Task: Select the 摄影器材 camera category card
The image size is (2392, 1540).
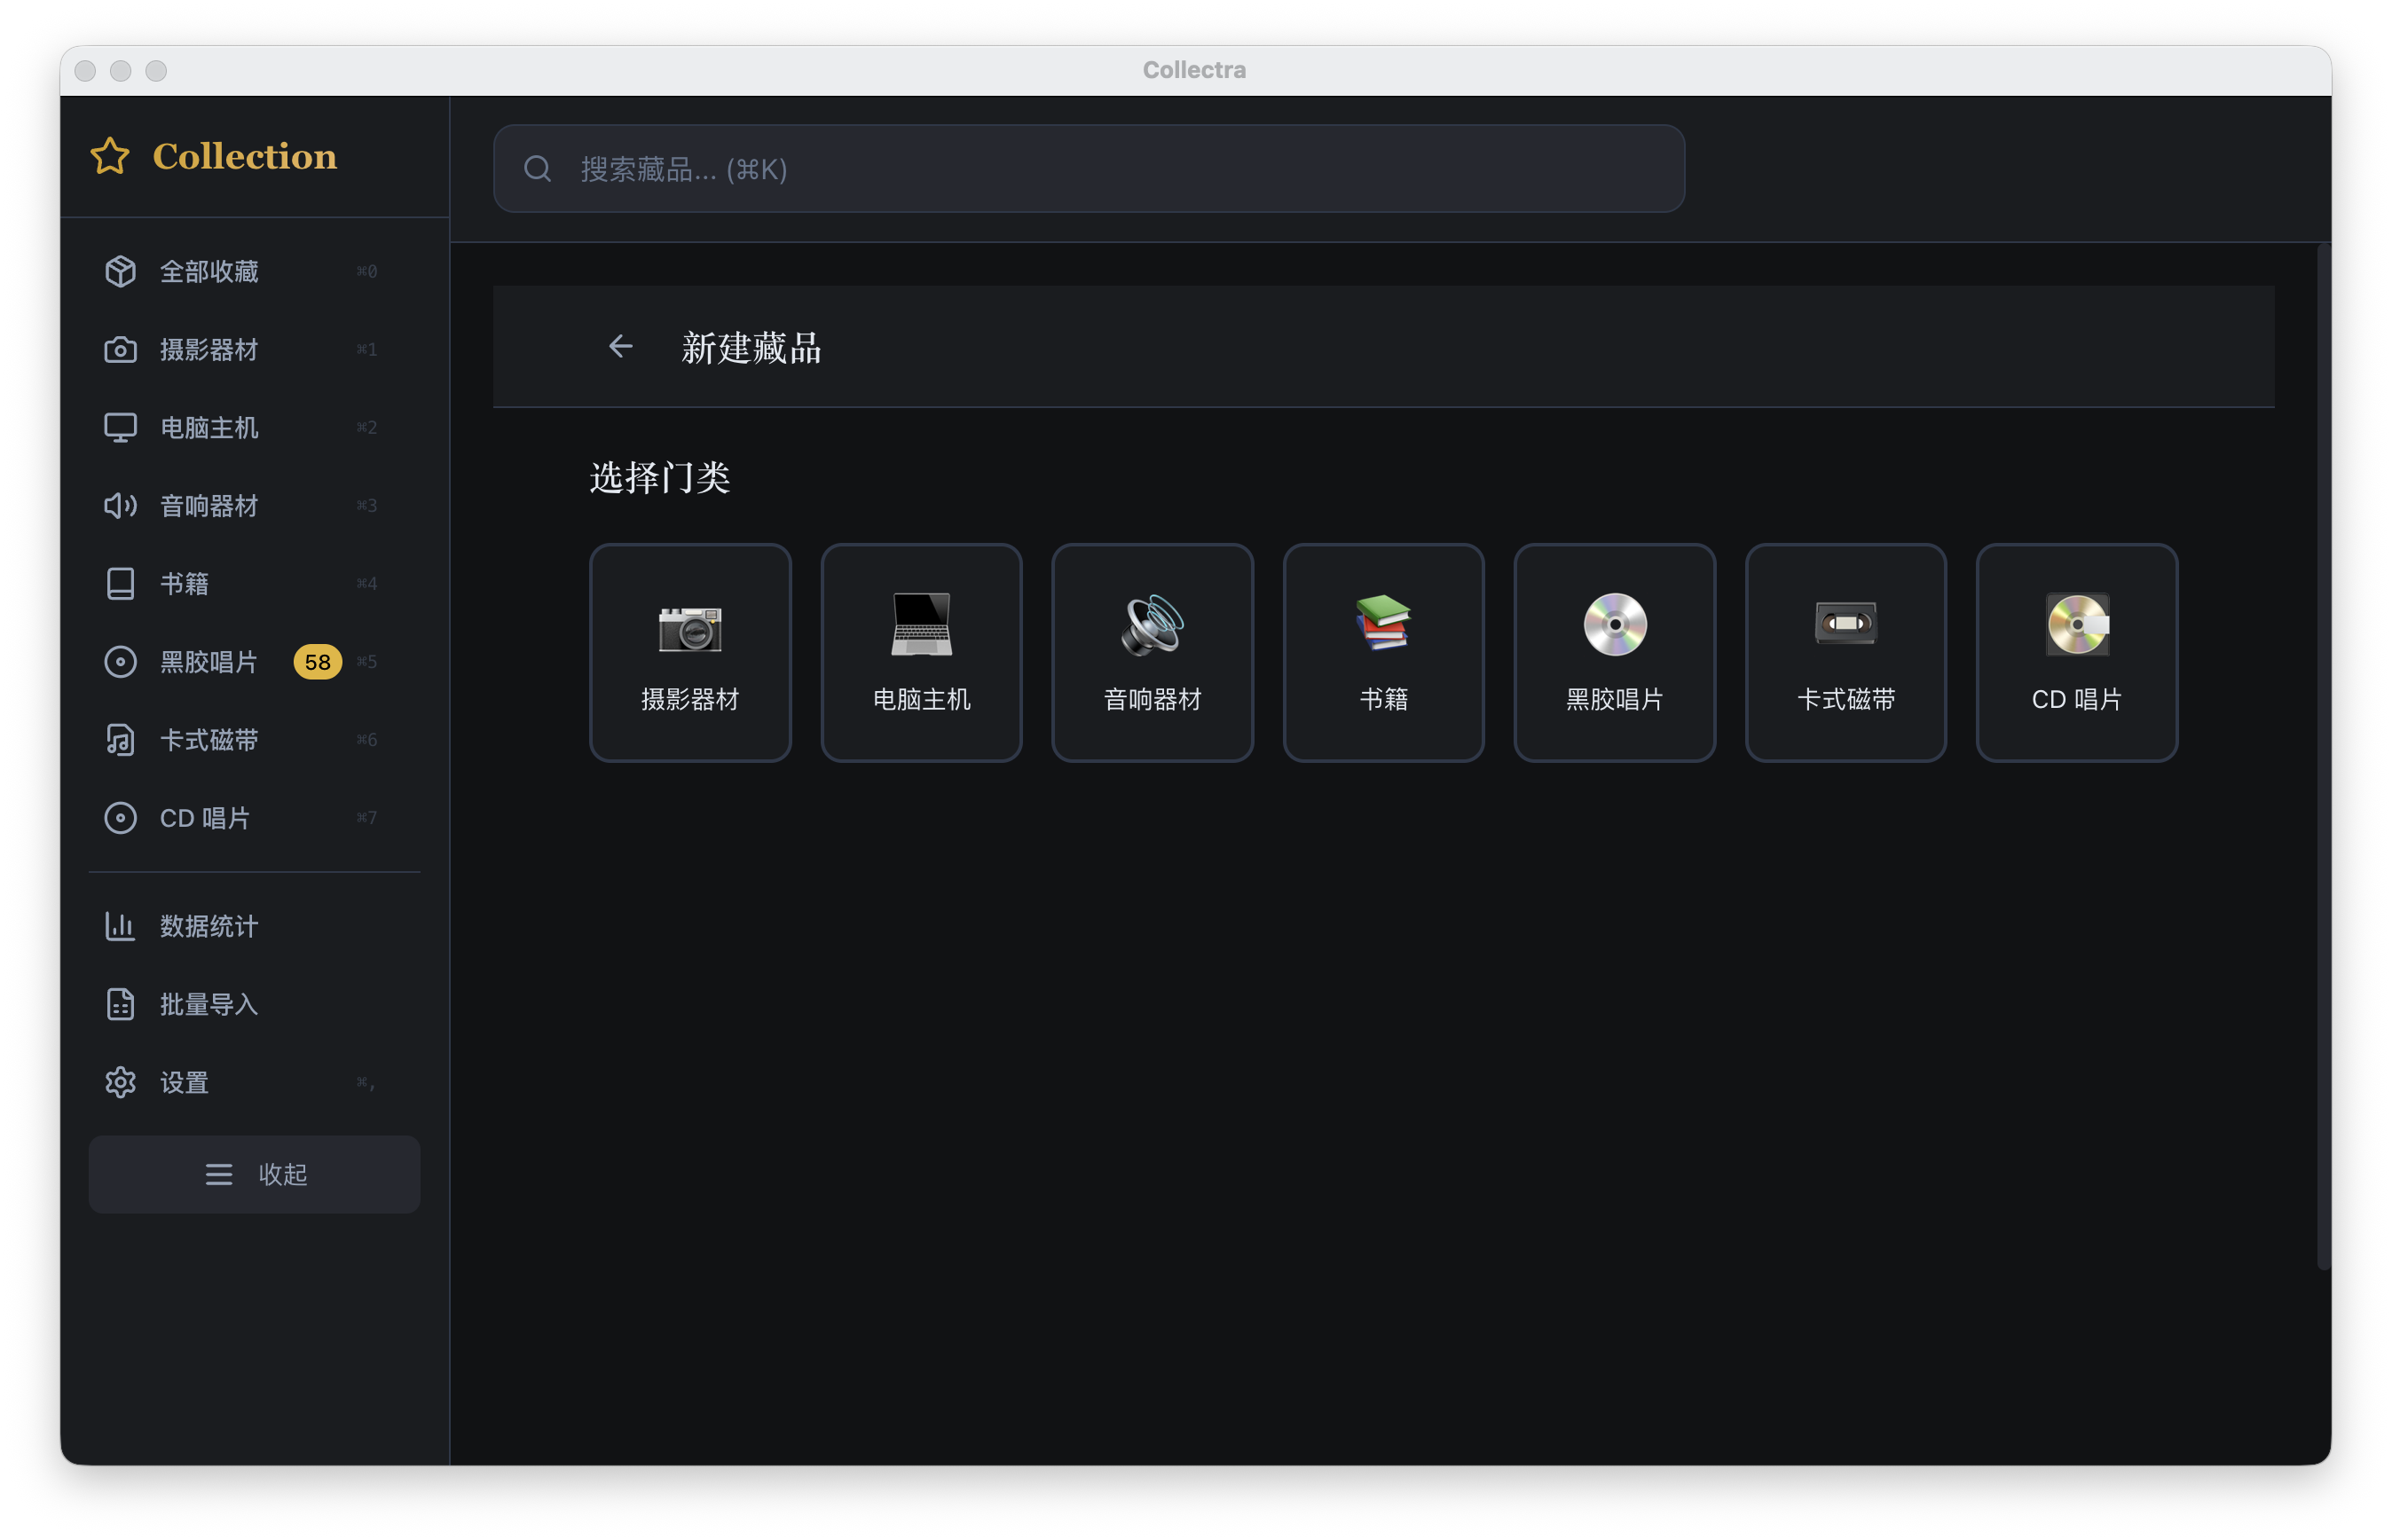Action: (690, 652)
